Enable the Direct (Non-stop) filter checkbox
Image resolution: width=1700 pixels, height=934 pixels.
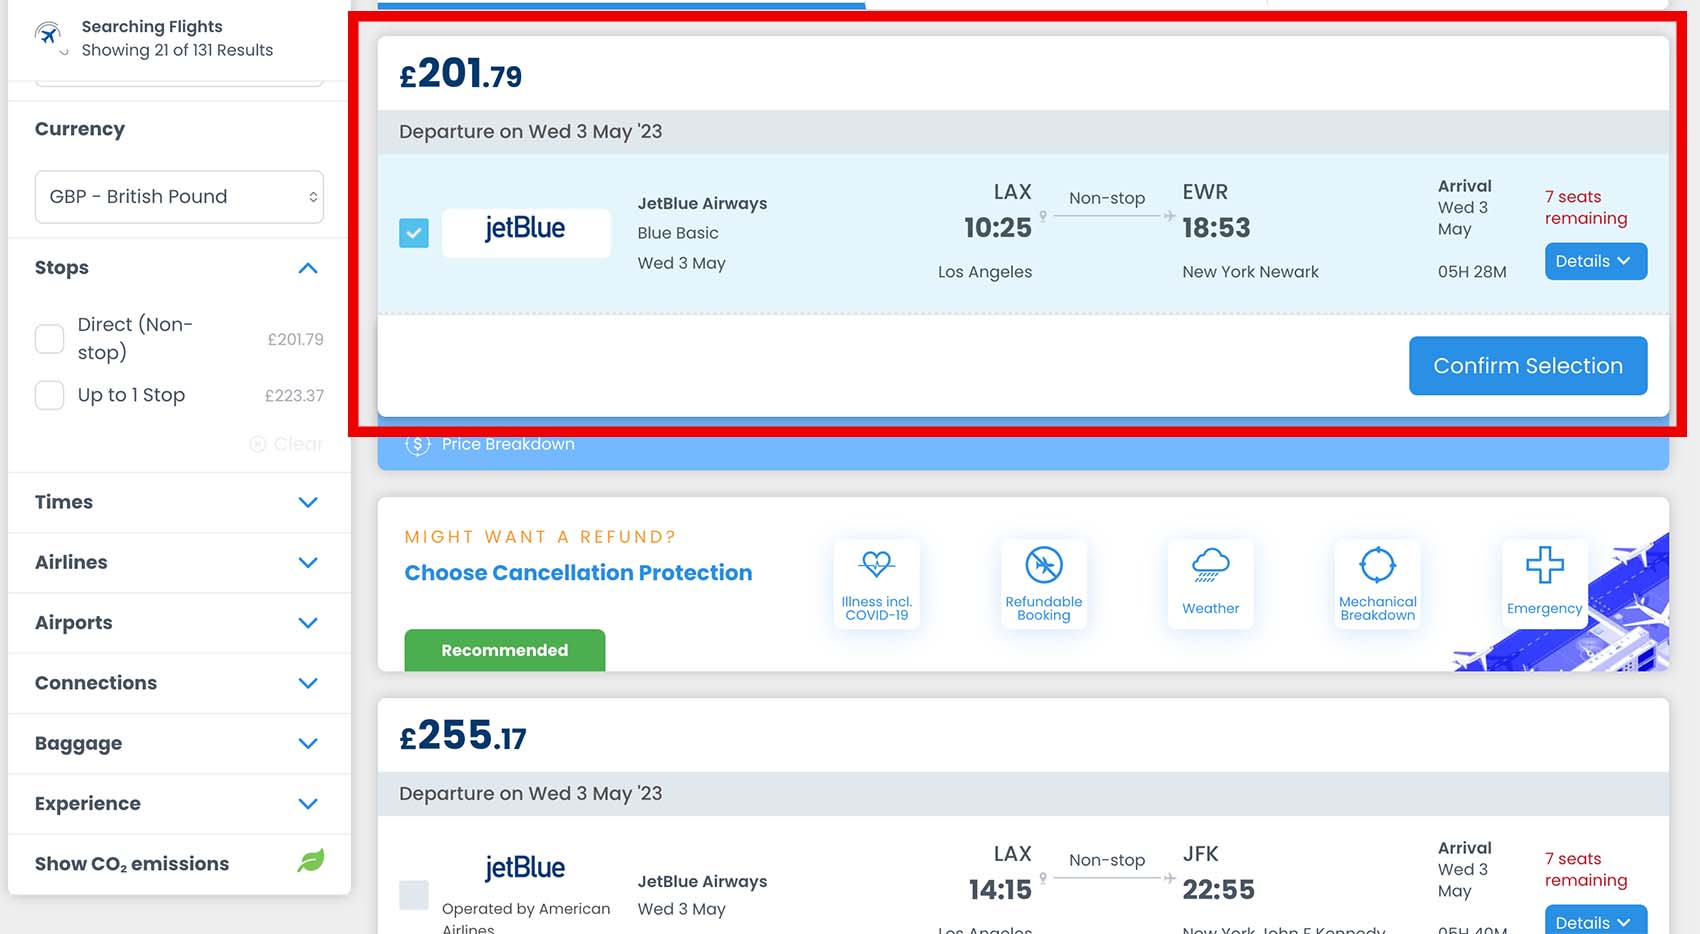[x=49, y=339]
